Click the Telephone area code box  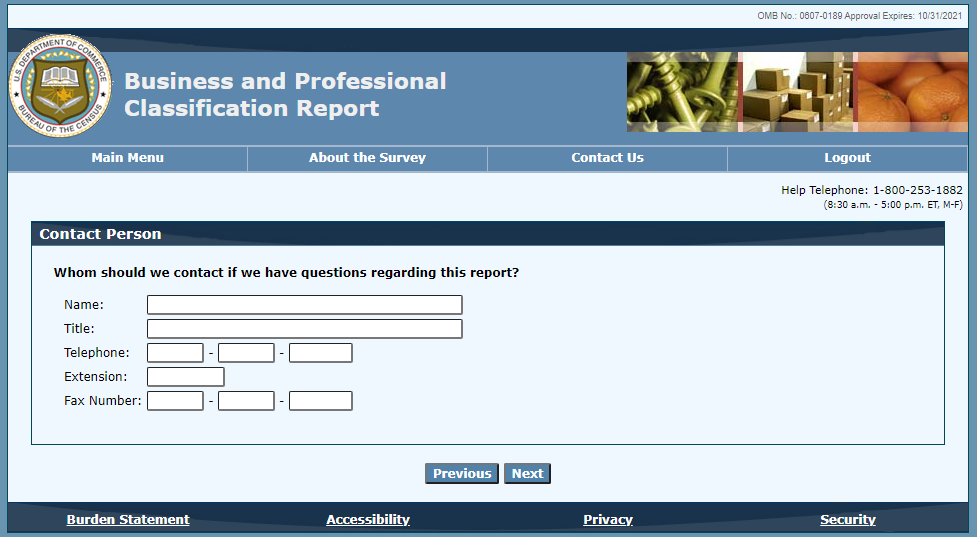[175, 353]
